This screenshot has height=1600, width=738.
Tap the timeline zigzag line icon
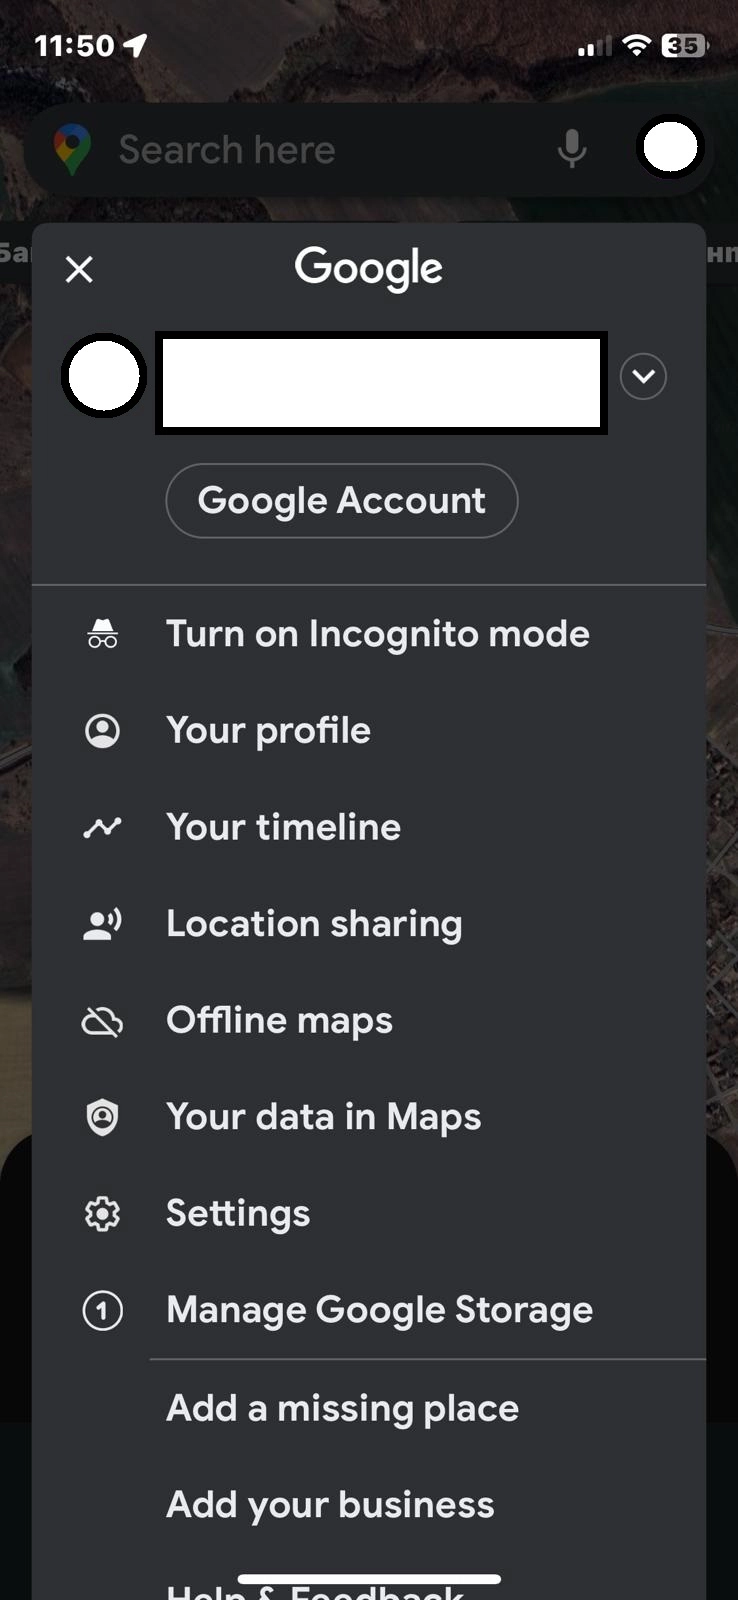[102, 827]
